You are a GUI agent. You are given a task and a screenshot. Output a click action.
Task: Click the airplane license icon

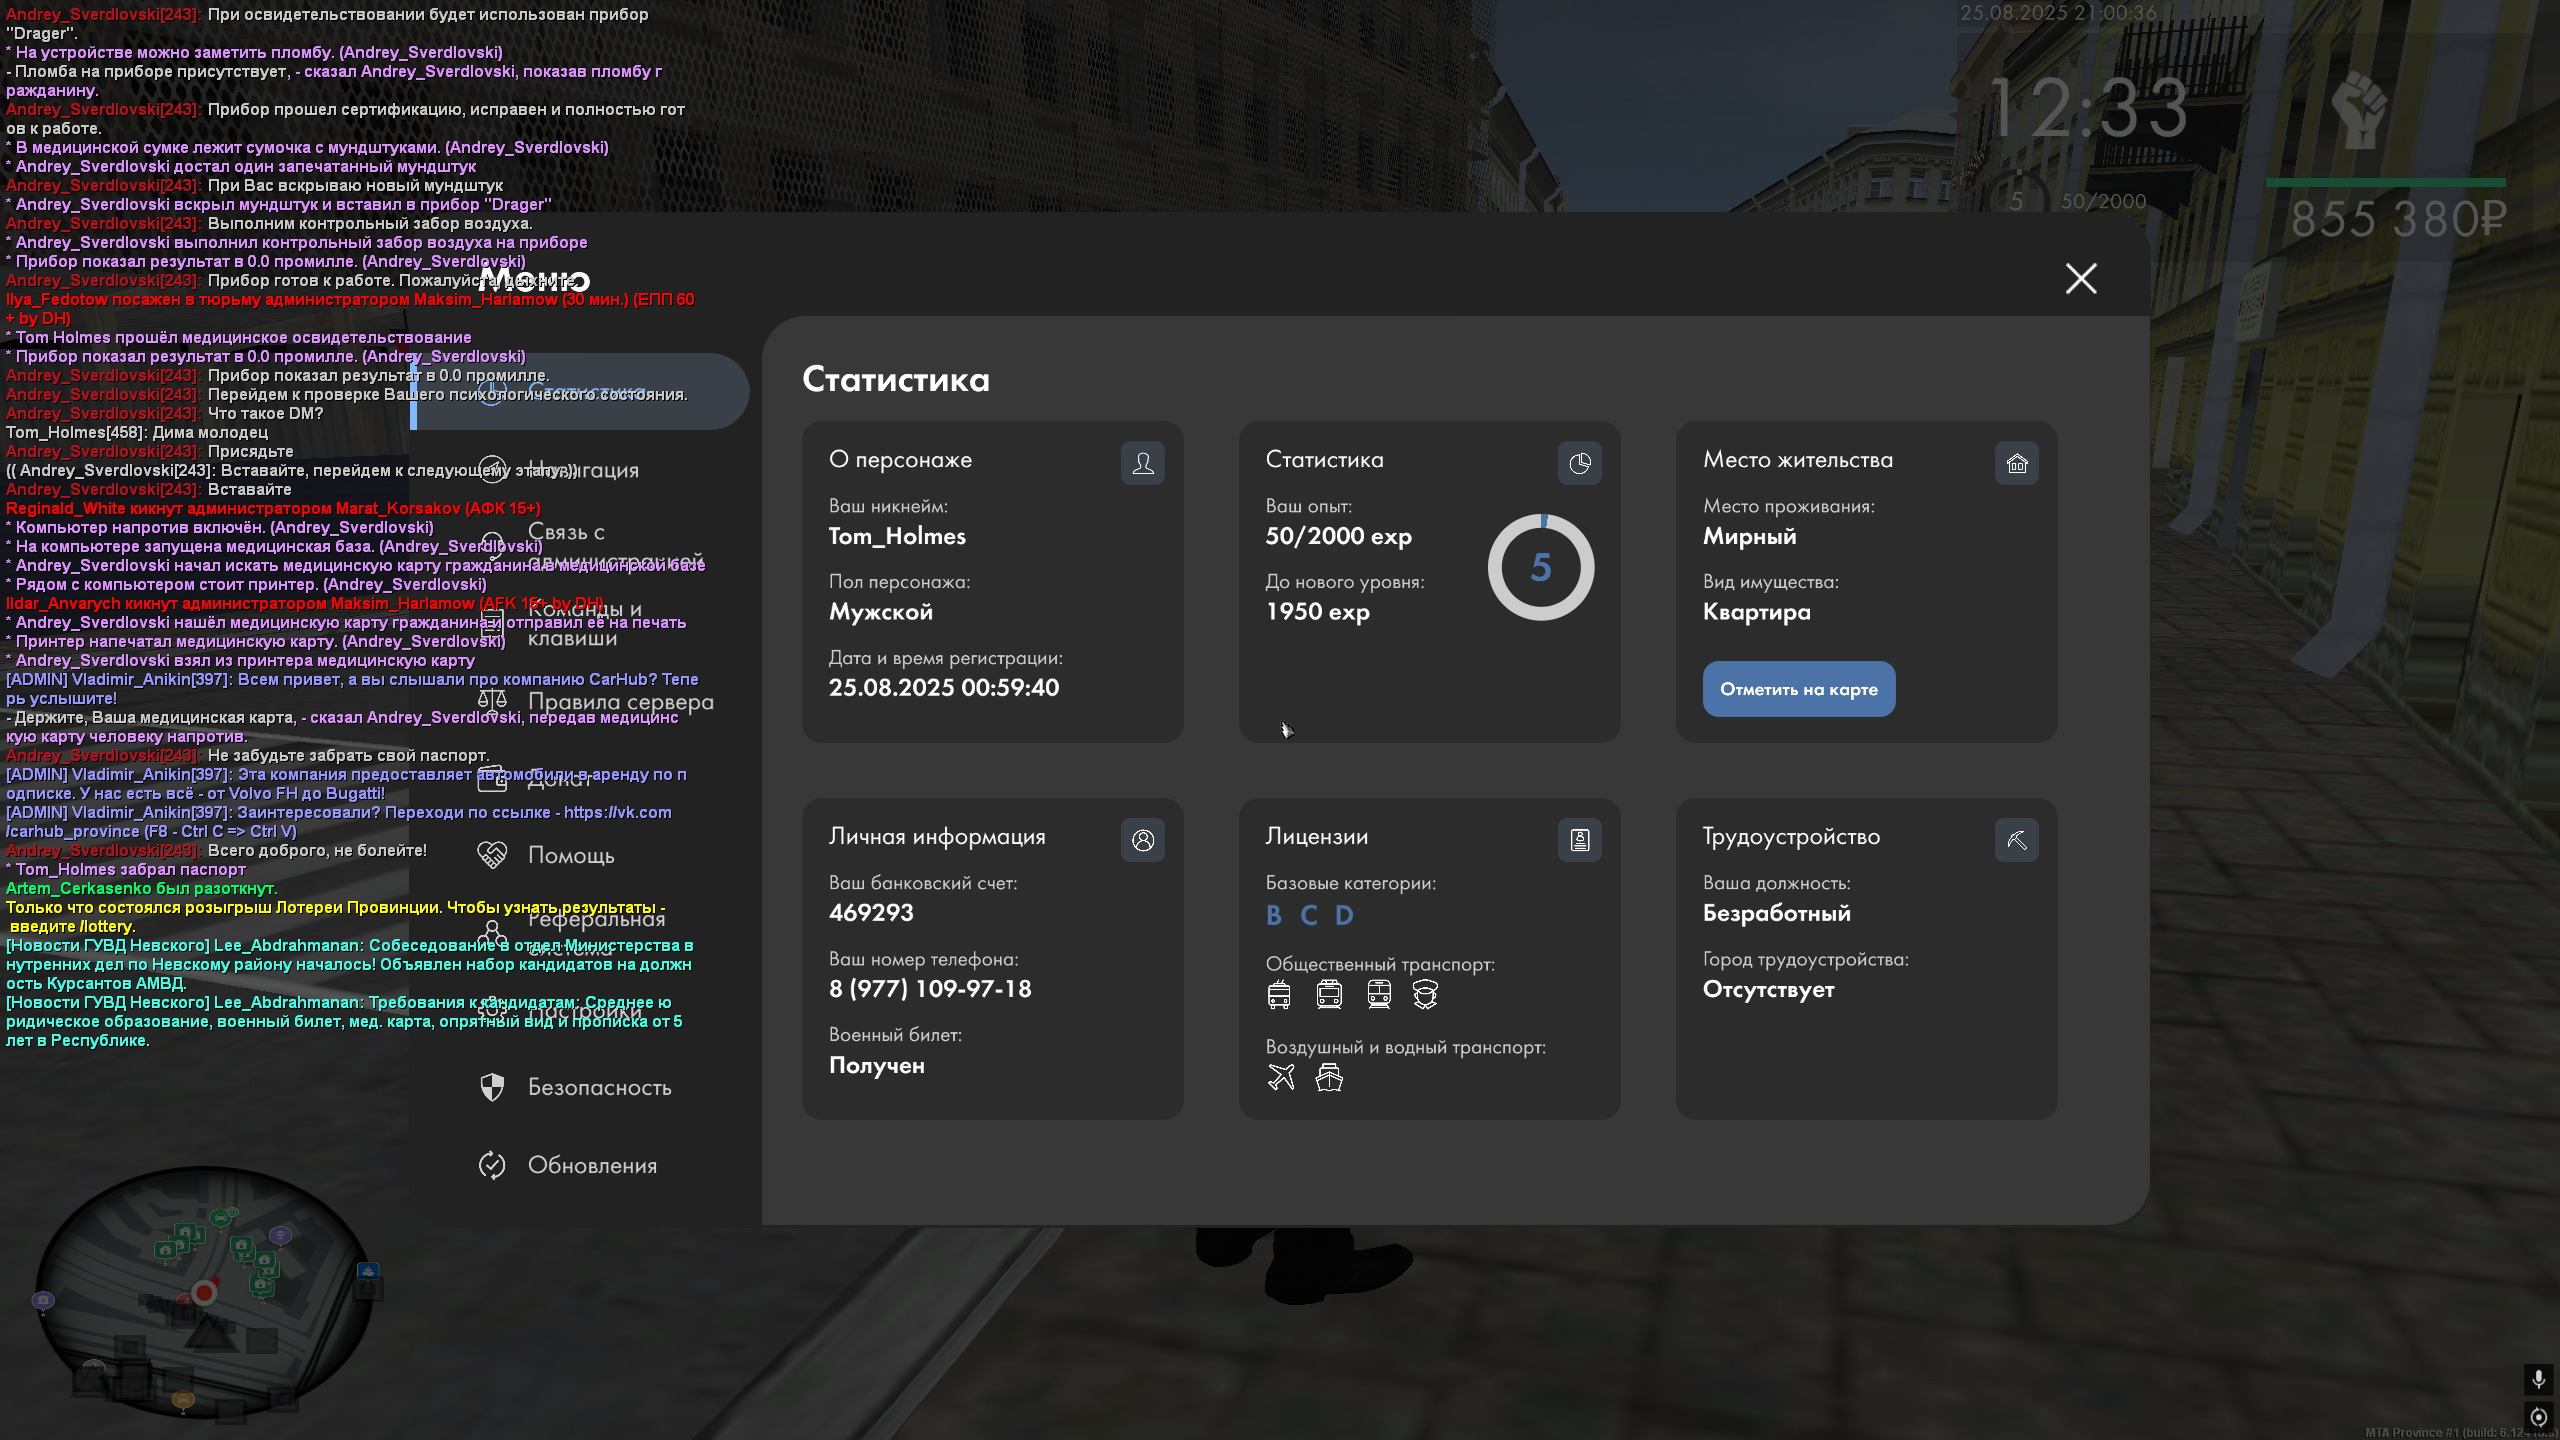pyautogui.click(x=1280, y=1077)
